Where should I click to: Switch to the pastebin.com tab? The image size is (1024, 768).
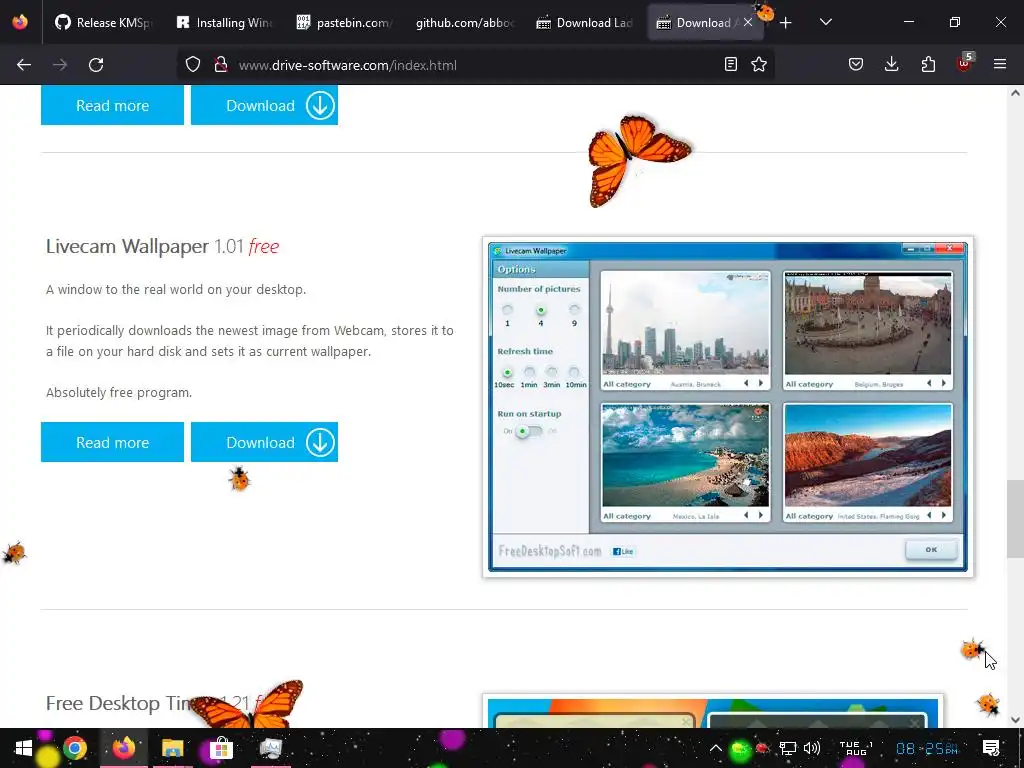(x=344, y=22)
